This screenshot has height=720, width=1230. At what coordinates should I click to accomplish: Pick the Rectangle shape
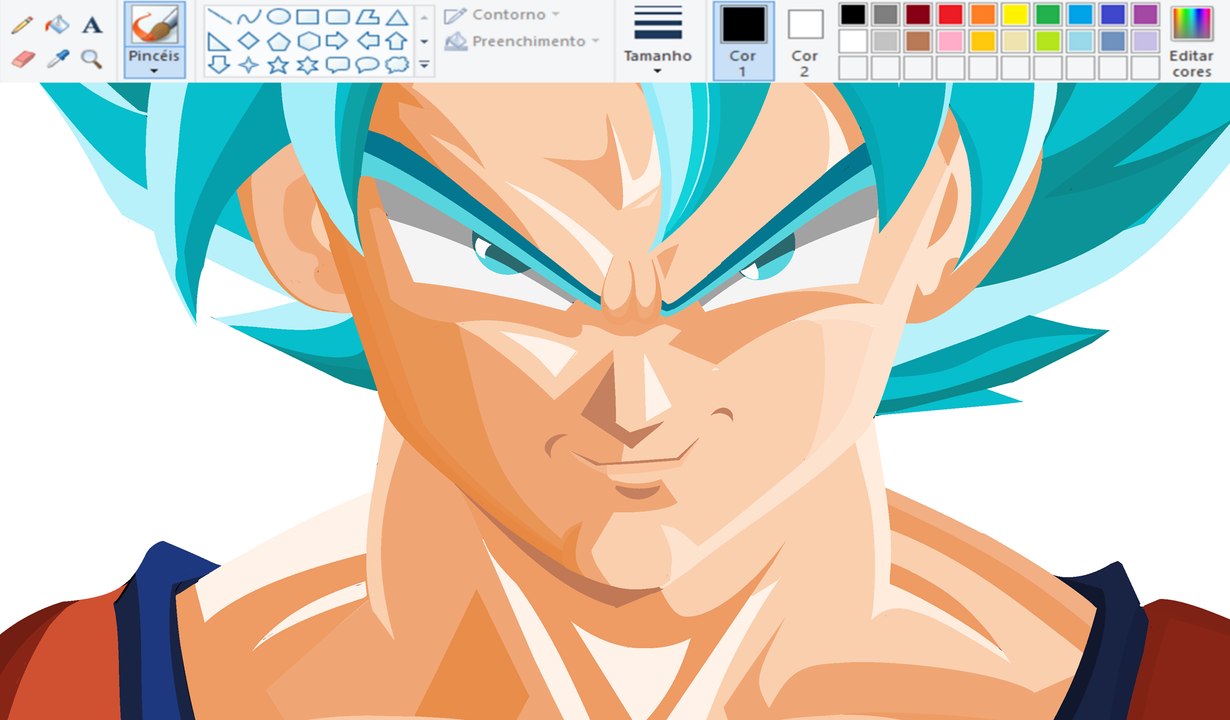(x=308, y=17)
